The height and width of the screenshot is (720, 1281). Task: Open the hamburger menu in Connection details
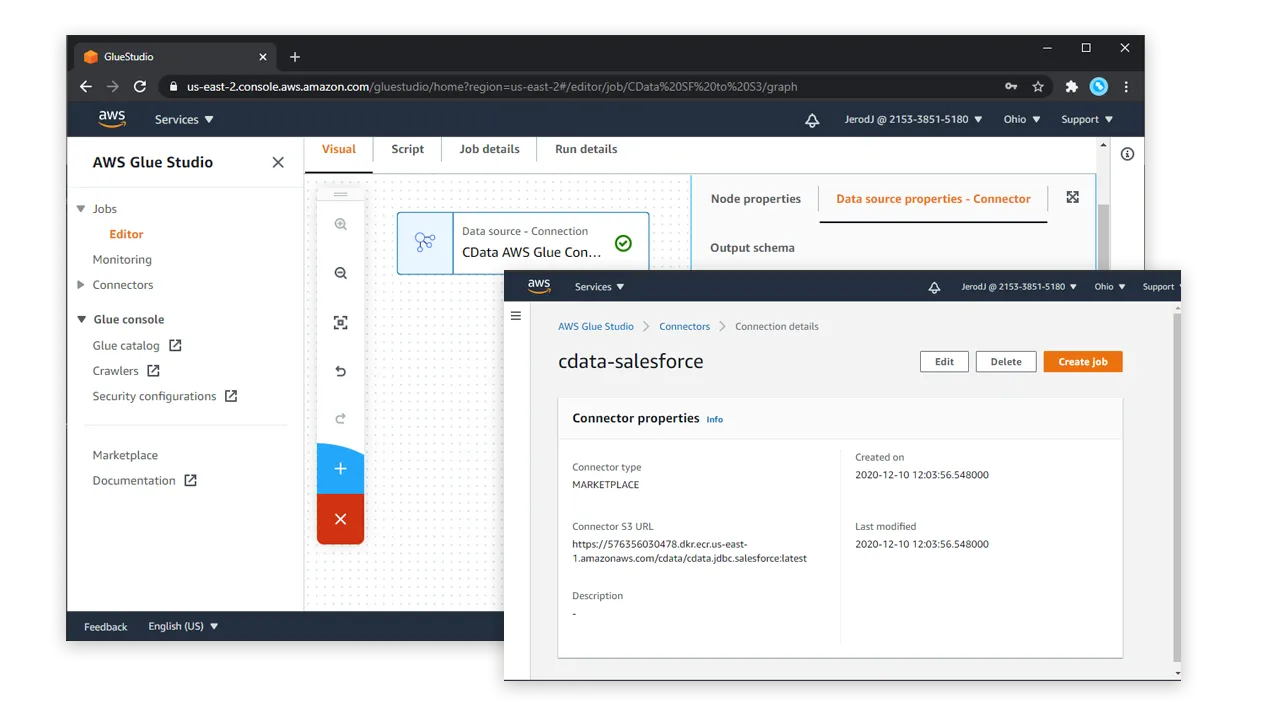point(516,315)
